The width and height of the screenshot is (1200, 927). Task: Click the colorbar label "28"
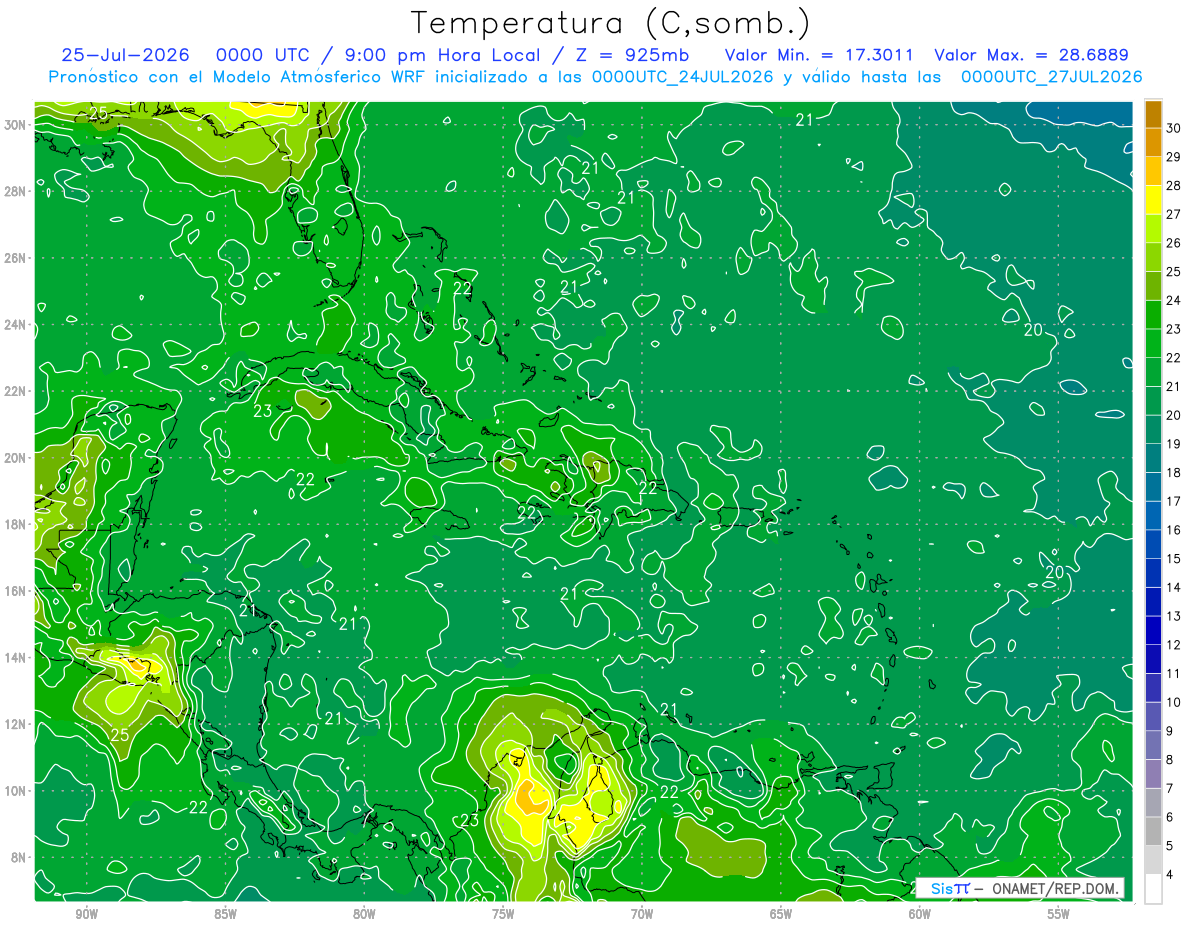click(x=1174, y=186)
